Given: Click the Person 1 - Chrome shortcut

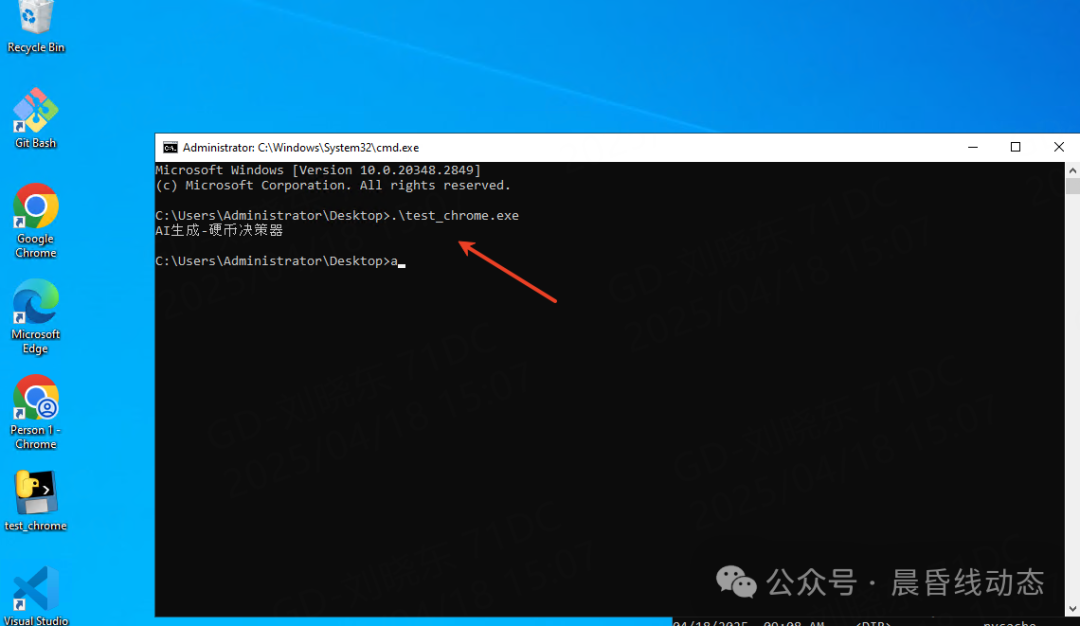Looking at the screenshot, I should tap(36, 406).
